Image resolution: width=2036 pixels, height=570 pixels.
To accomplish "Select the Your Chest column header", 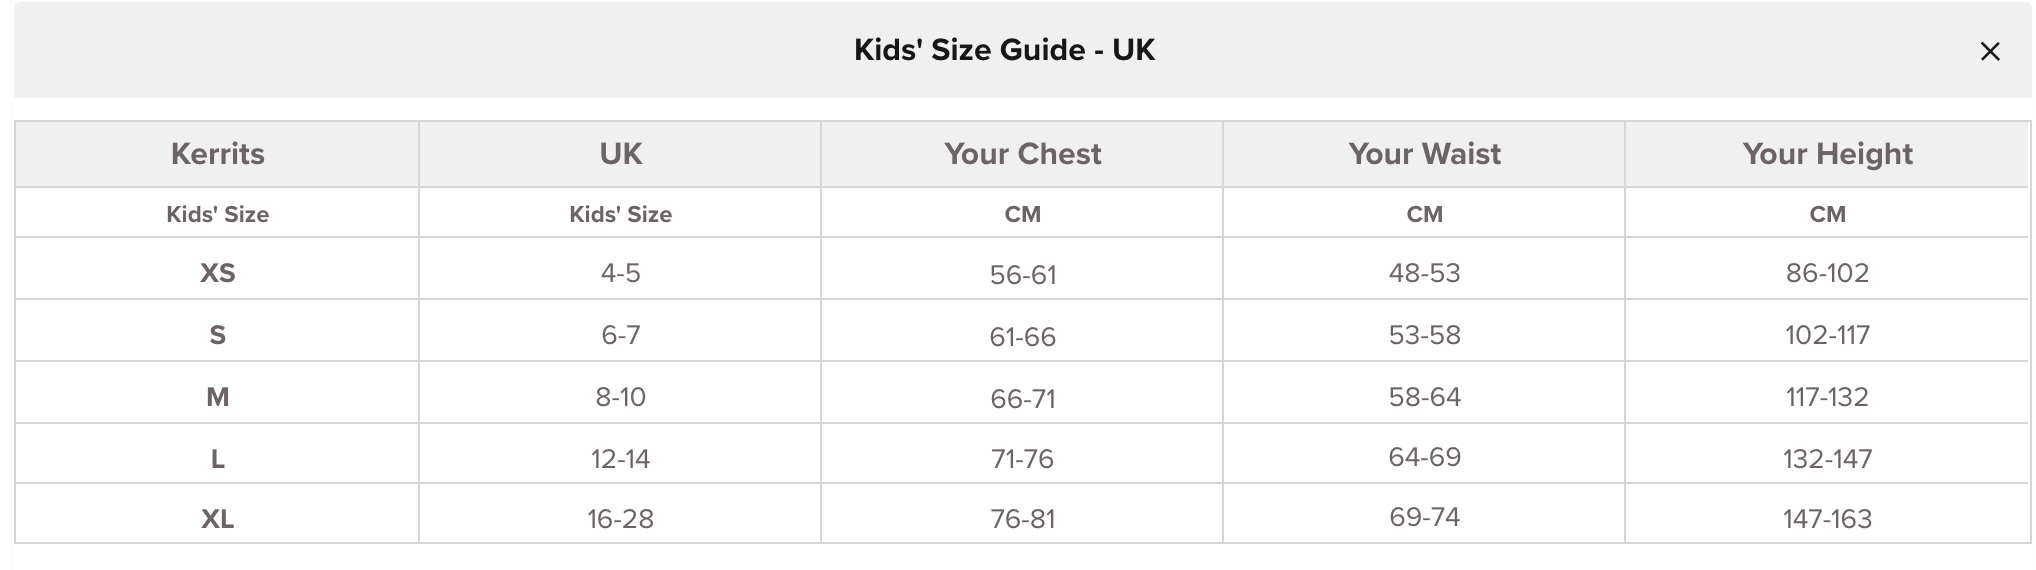I will [1022, 154].
